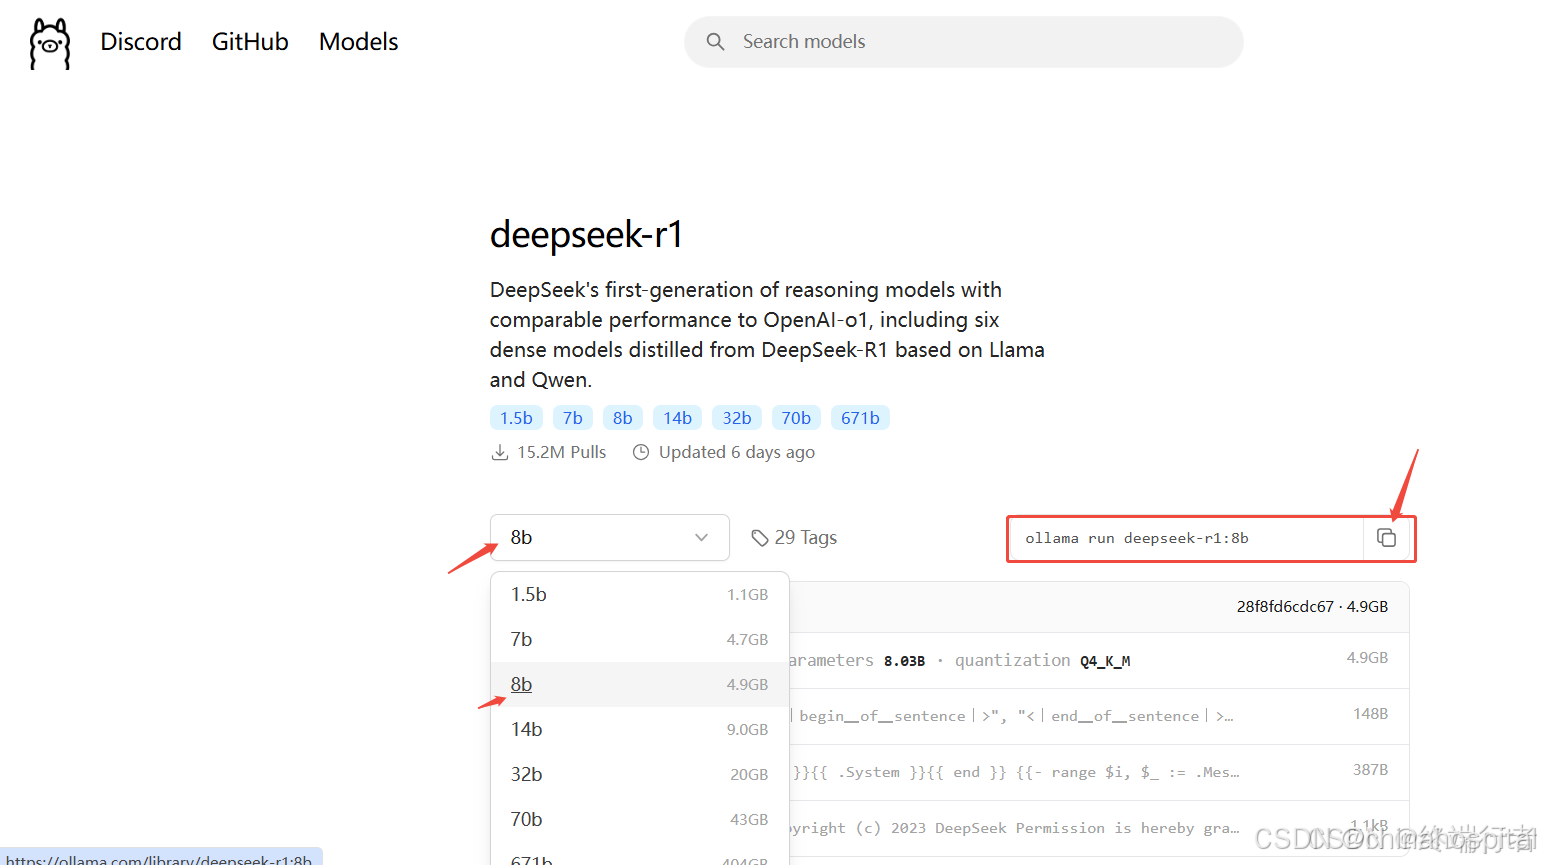Open the 29 Tags link
The height and width of the screenshot is (865, 1541).
click(x=794, y=538)
